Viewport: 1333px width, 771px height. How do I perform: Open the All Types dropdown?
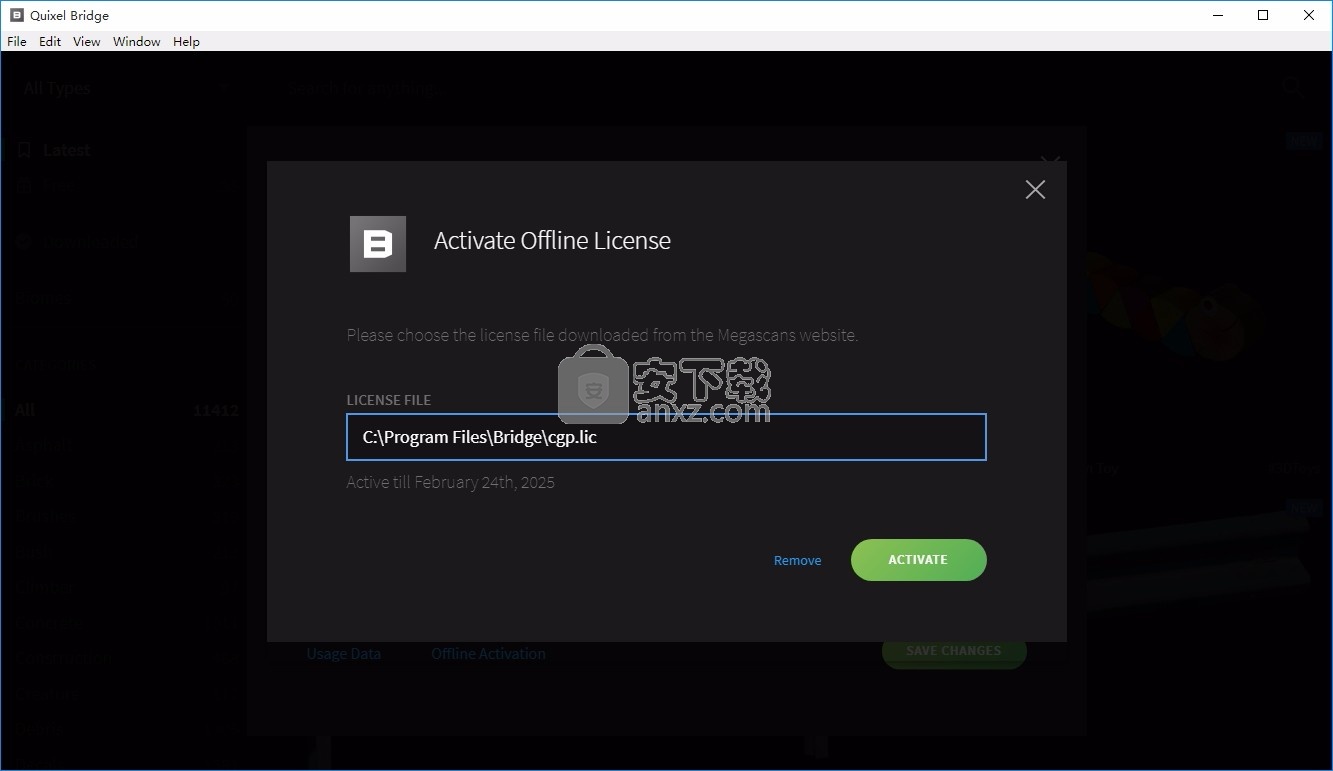125,88
